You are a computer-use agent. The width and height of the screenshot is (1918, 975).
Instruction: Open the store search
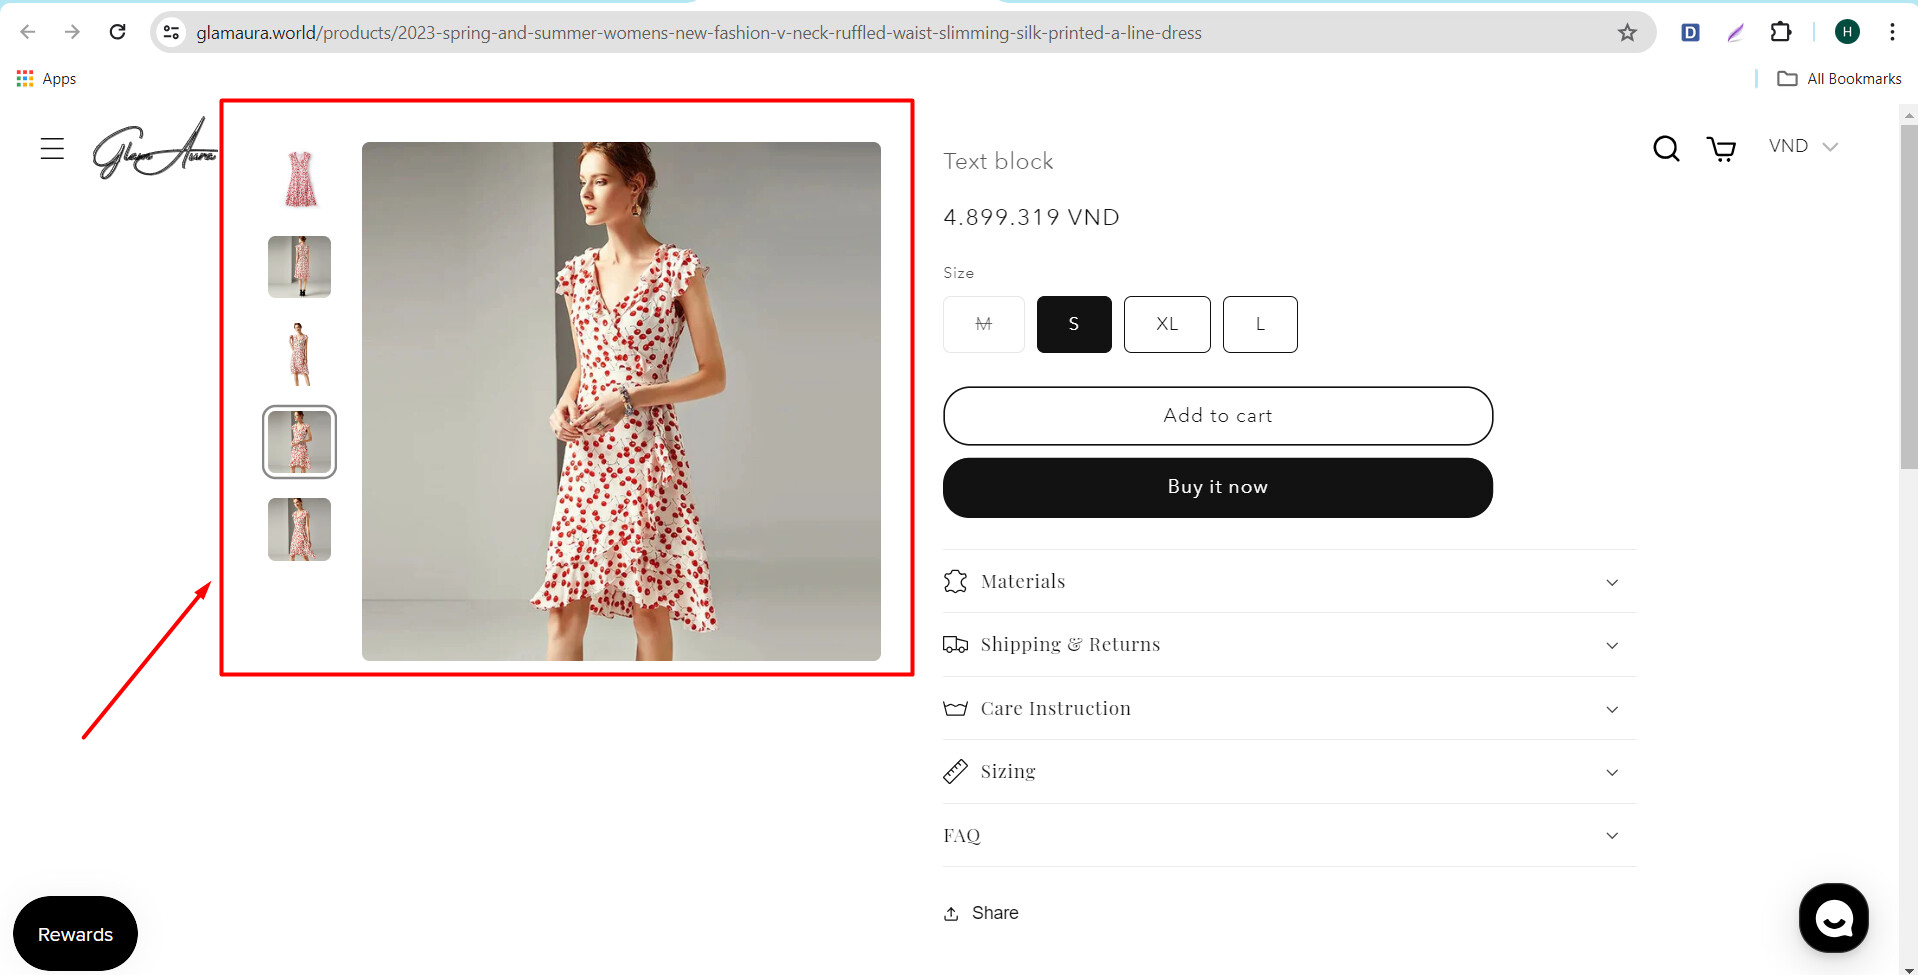click(1666, 149)
